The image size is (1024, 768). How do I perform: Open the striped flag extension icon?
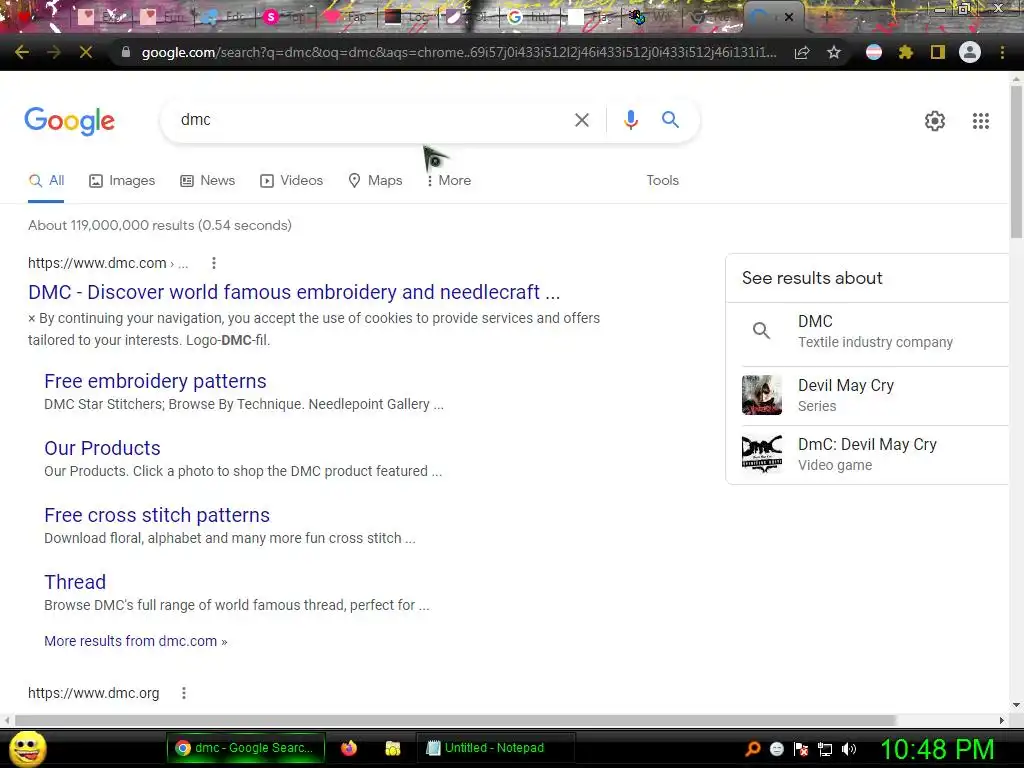click(874, 52)
